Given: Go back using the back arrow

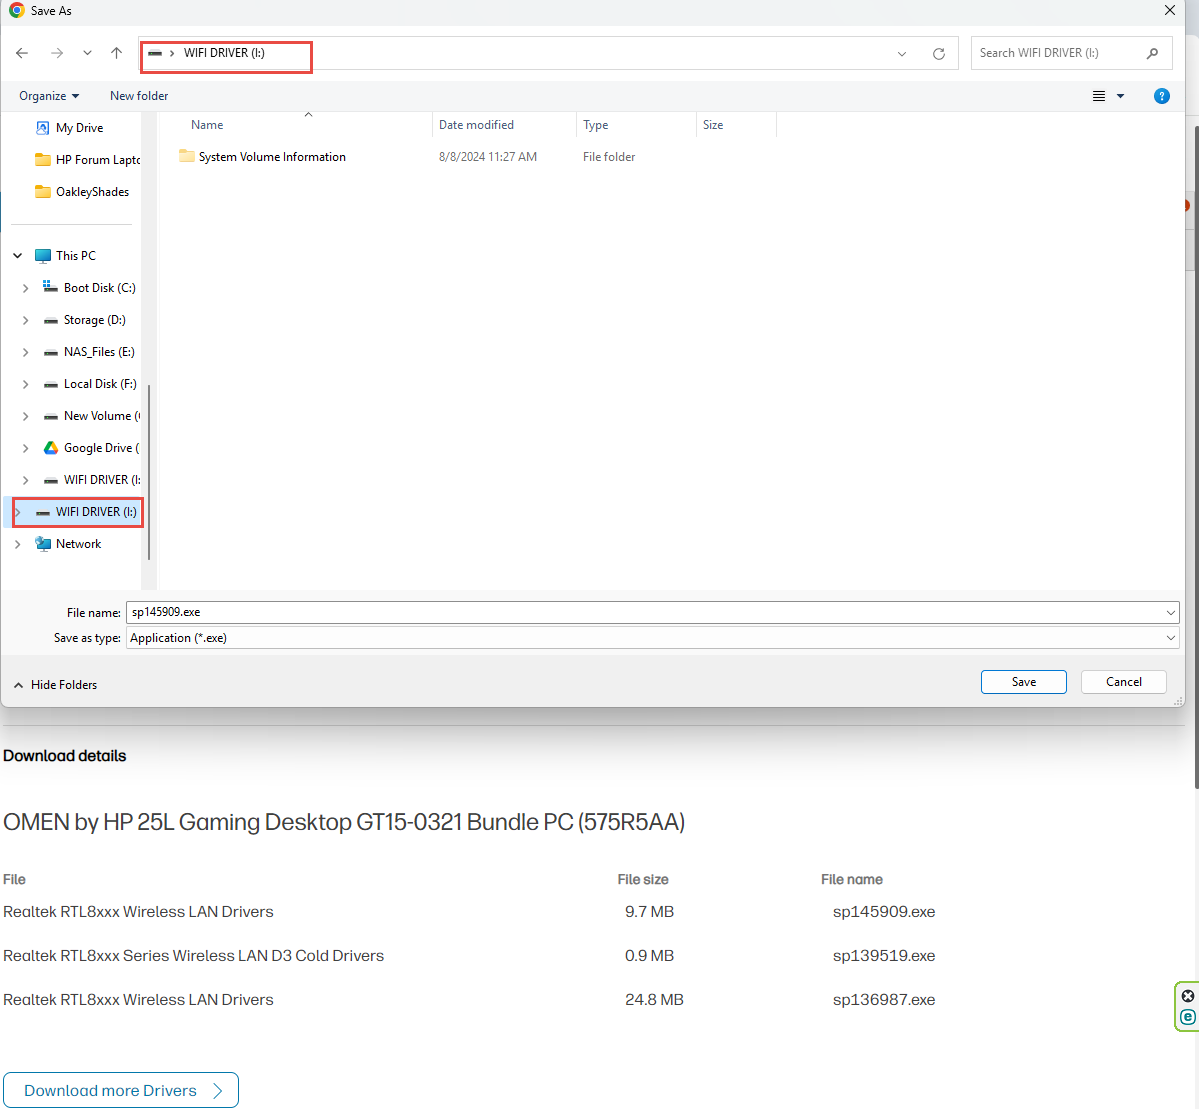Looking at the screenshot, I should (x=22, y=53).
